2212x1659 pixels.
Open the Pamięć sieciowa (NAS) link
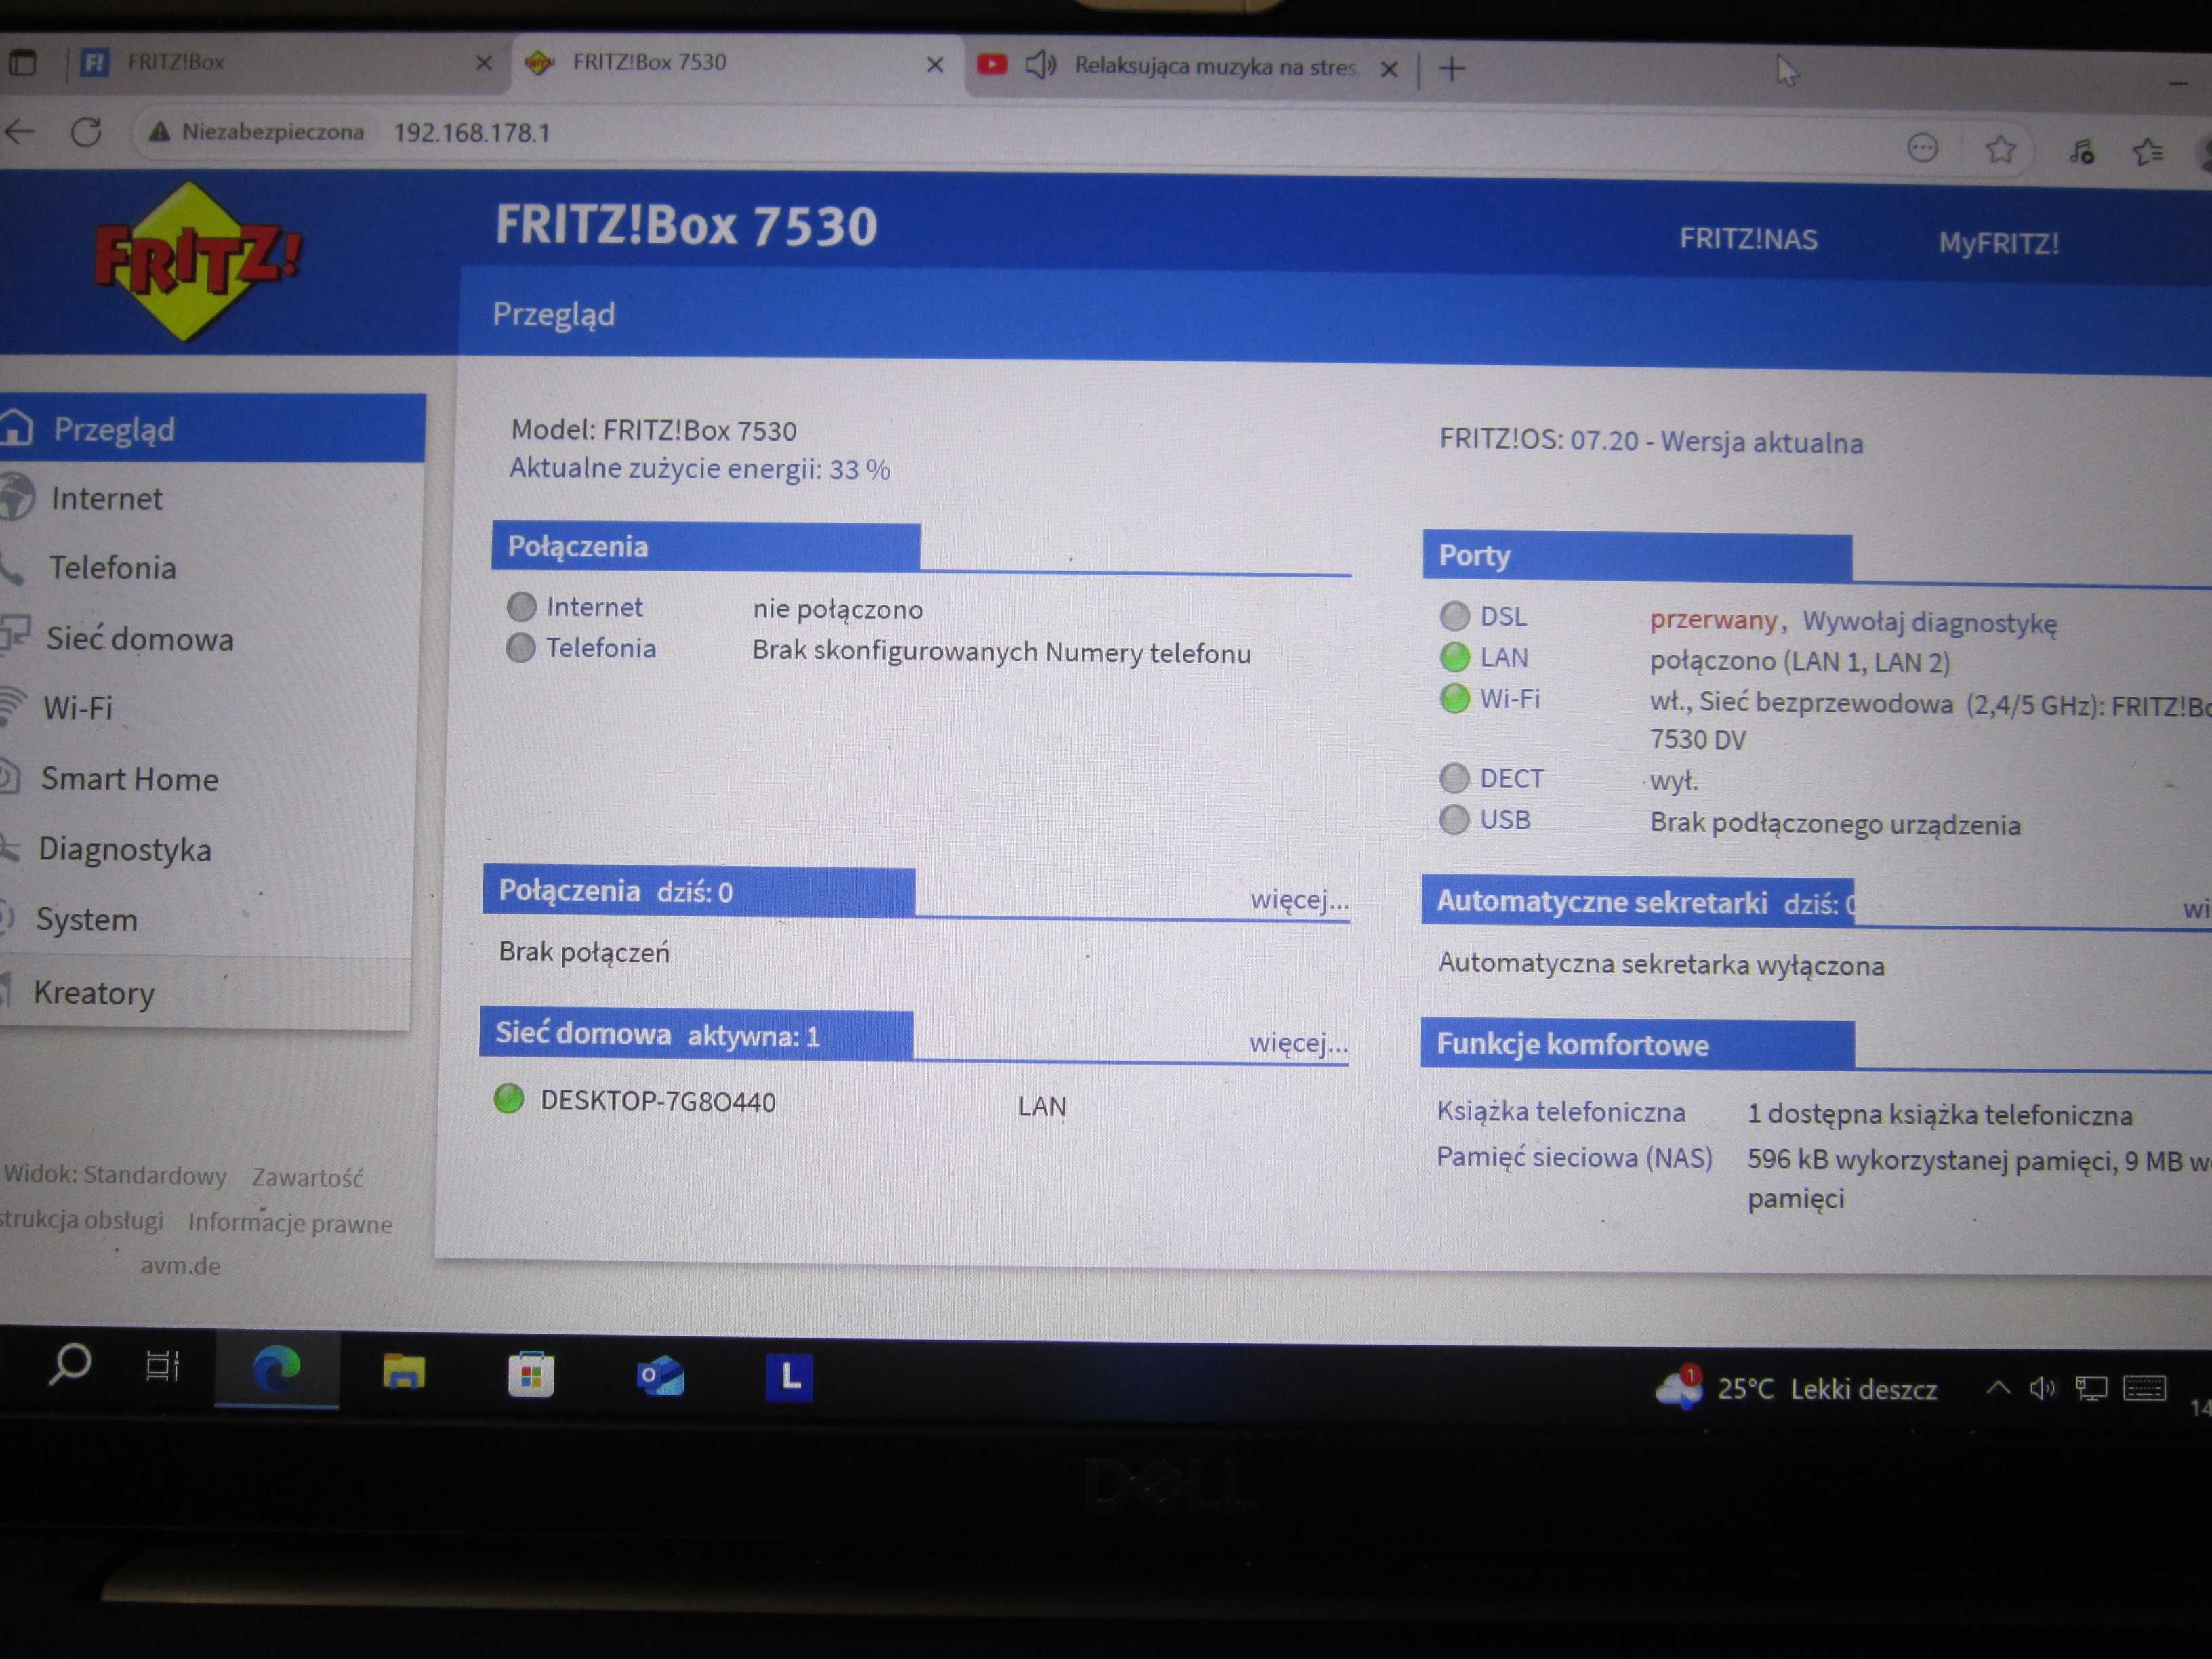pos(1574,1157)
